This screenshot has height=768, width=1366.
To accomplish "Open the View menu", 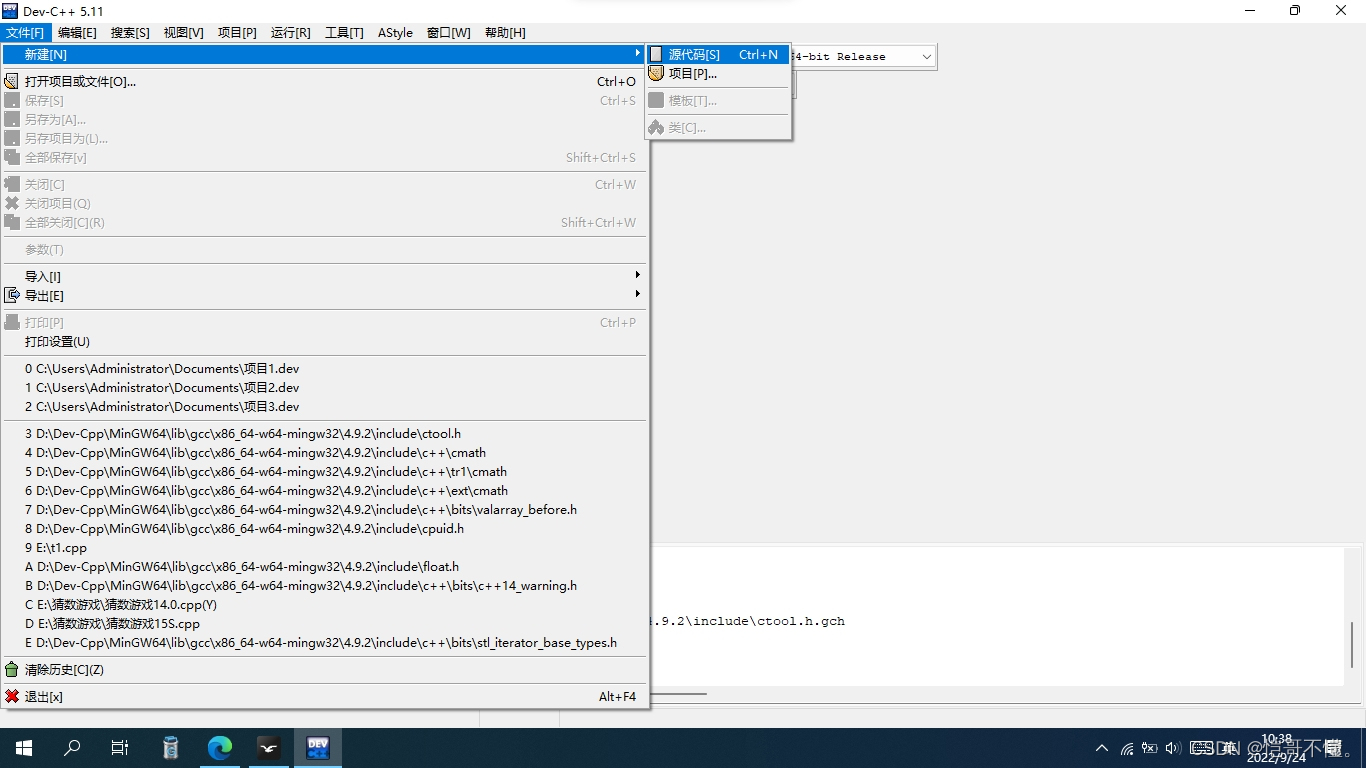I will pos(184,33).
